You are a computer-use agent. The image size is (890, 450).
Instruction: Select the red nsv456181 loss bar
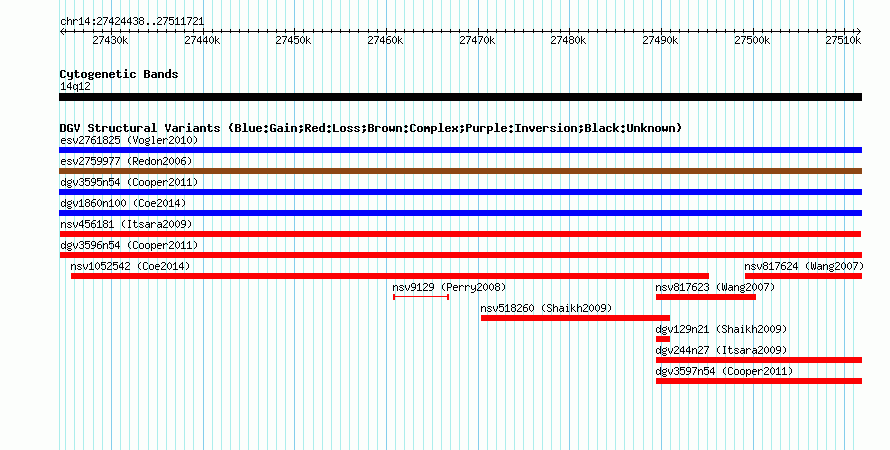click(460, 234)
